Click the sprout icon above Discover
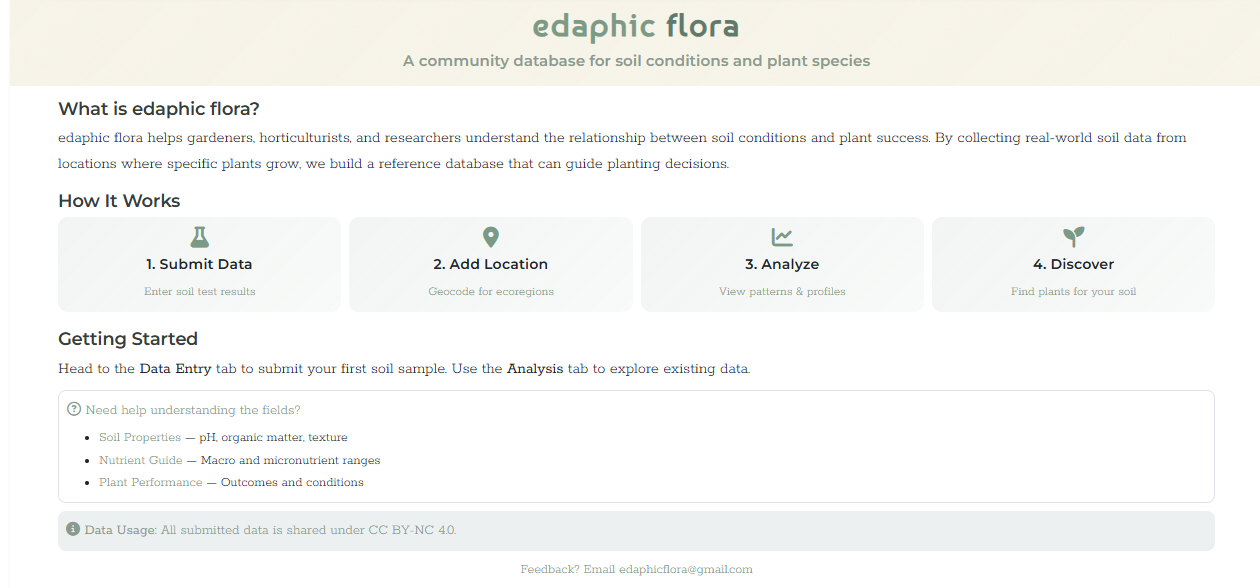 pos(1073,237)
